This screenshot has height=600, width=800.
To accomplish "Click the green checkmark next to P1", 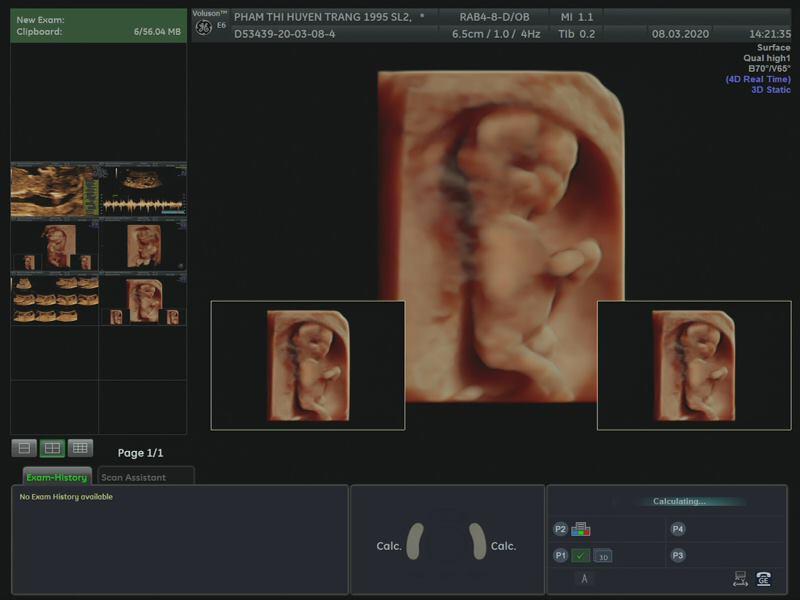I will pos(581,555).
